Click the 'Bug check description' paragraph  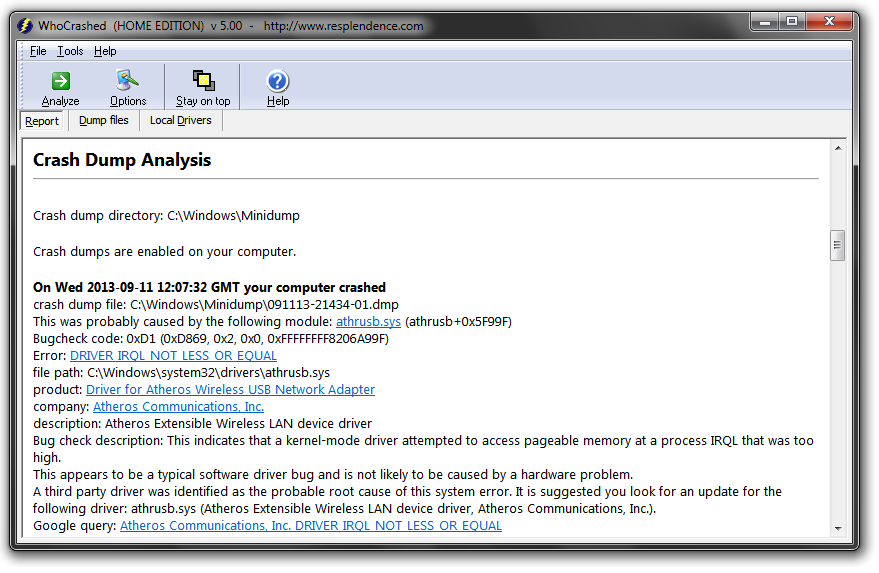click(423, 449)
